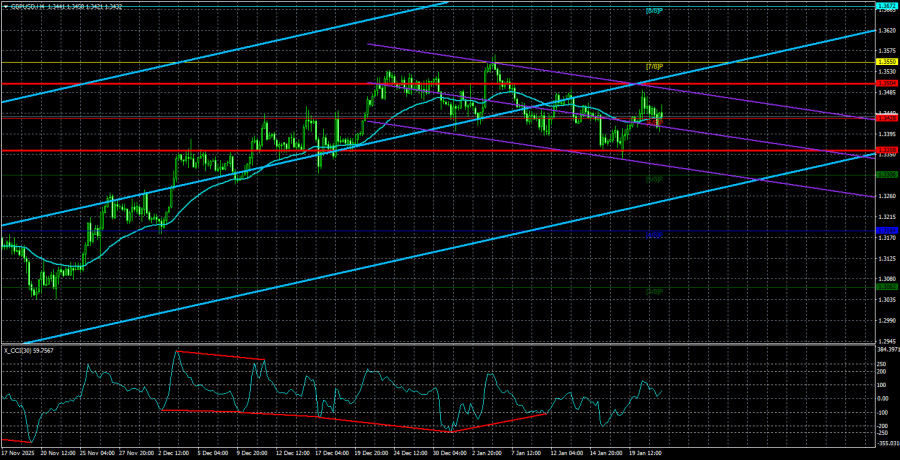The image size is (900, 460).
Task: Click the yellow 1.3550 price tag
Action: (x=885, y=62)
